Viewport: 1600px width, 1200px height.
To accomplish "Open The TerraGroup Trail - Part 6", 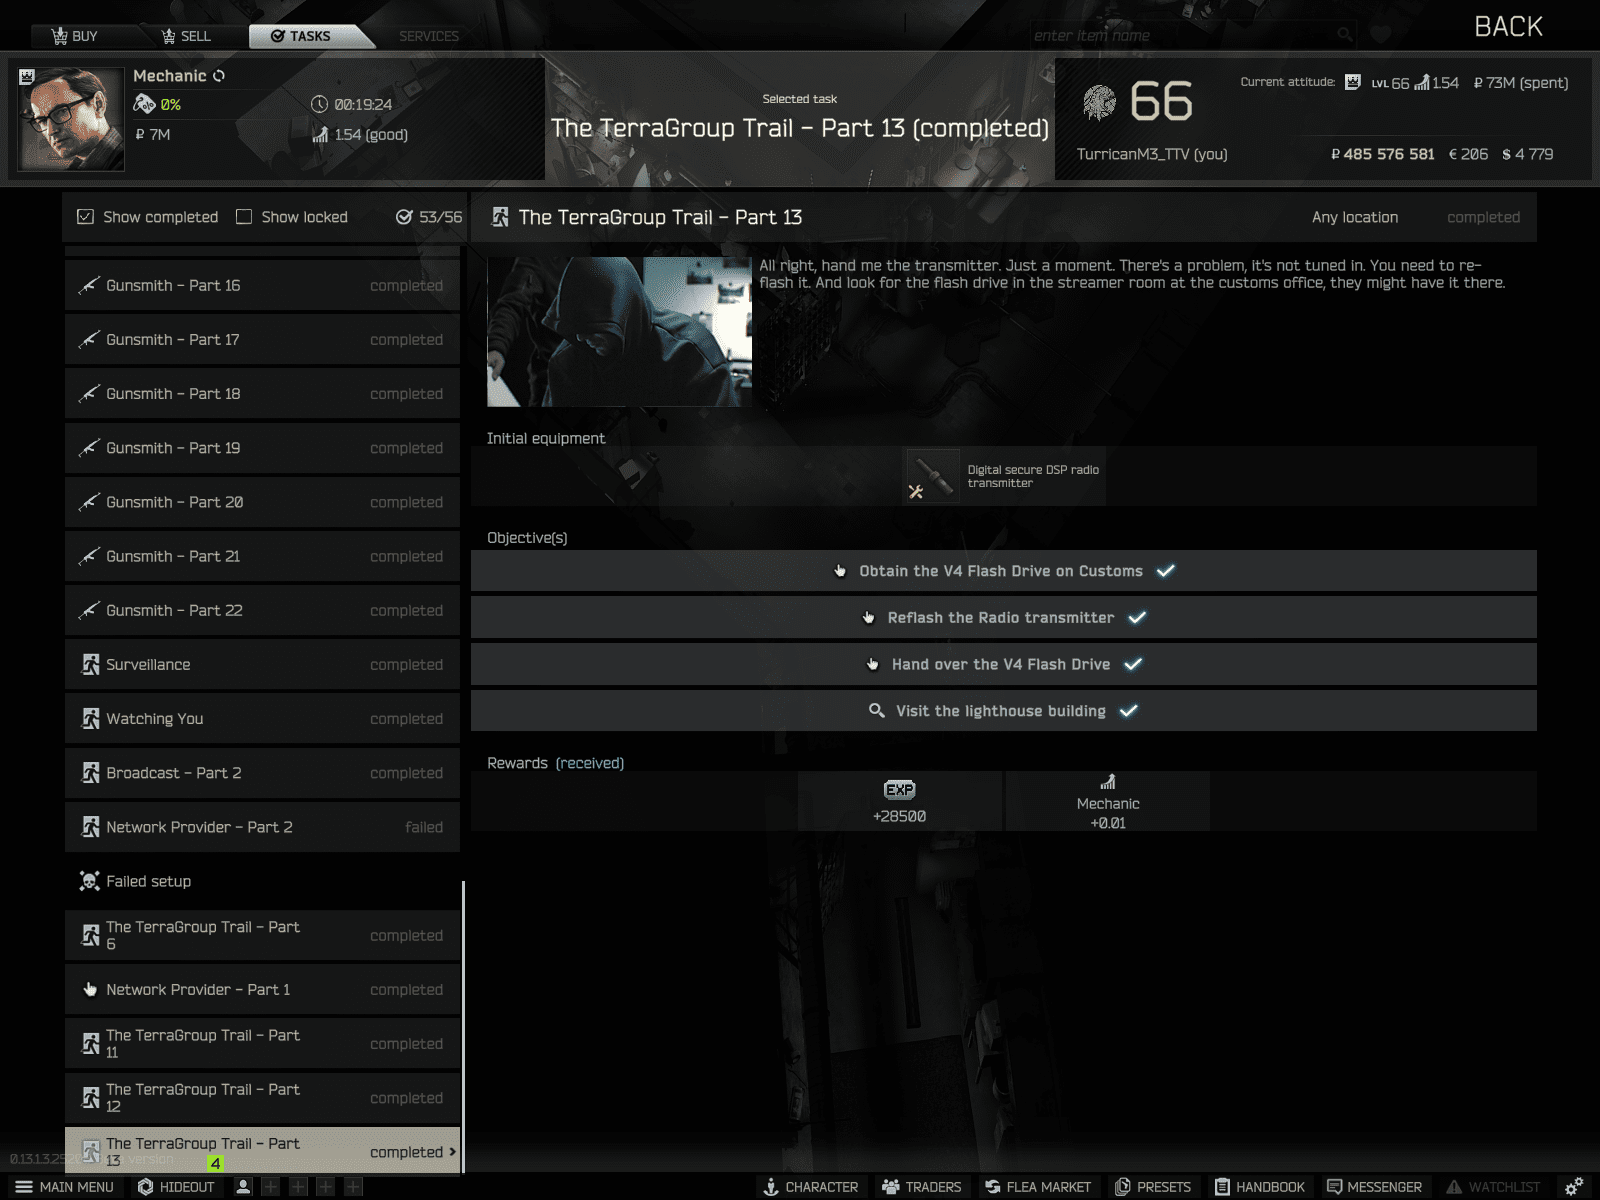I will [x=262, y=935].
